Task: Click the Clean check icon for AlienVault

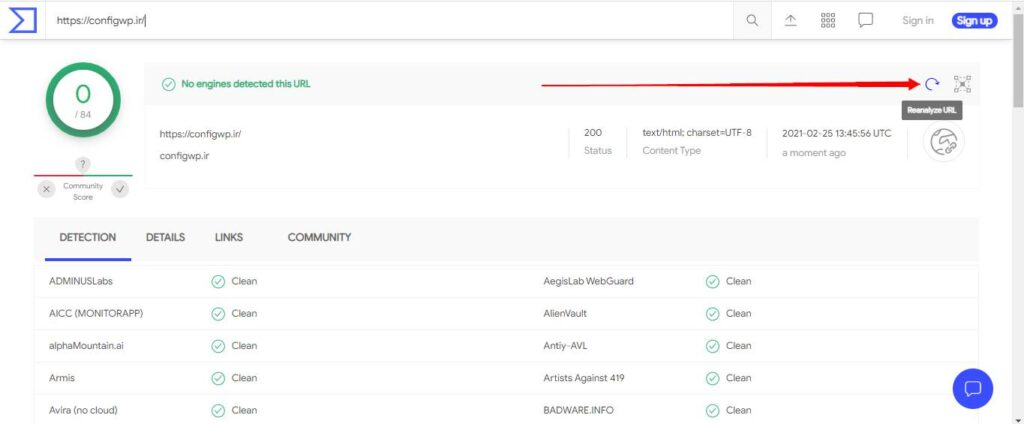Action: [712, 314]
